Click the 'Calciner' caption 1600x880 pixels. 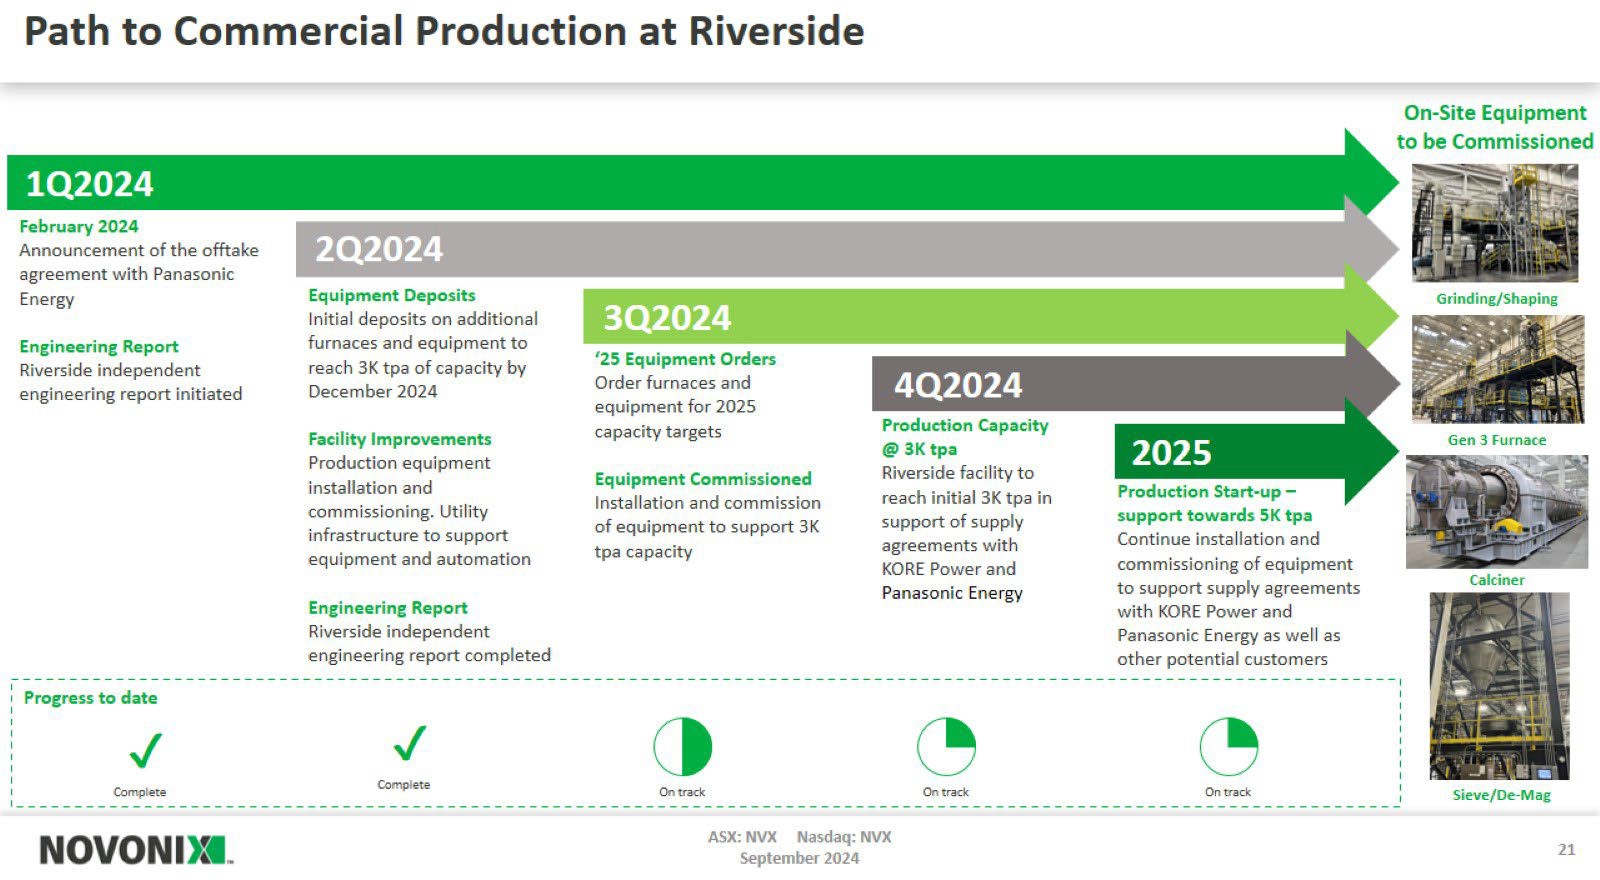[x=1497, y=580]
